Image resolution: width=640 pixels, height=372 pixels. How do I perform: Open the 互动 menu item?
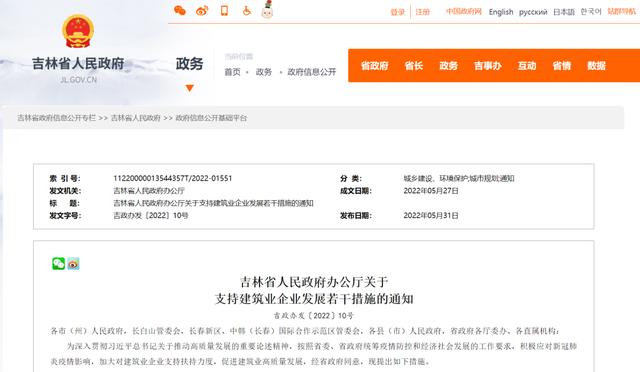click(x=527, y=66)
